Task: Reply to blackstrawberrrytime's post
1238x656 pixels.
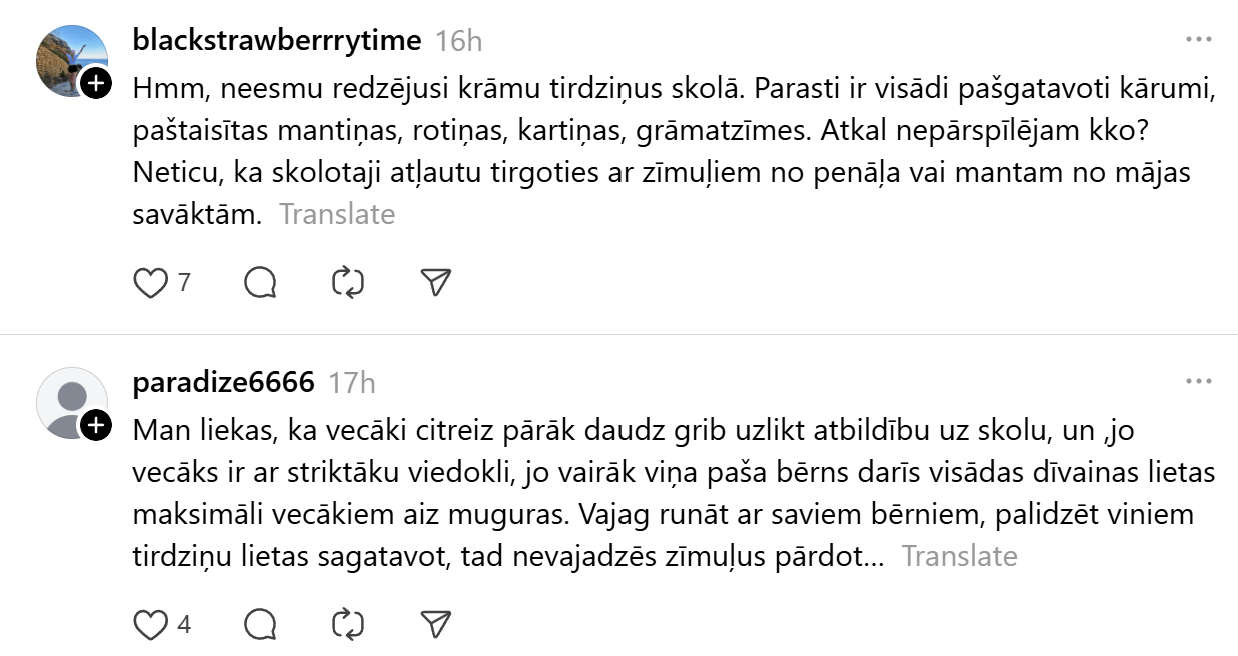Action: 260,284
